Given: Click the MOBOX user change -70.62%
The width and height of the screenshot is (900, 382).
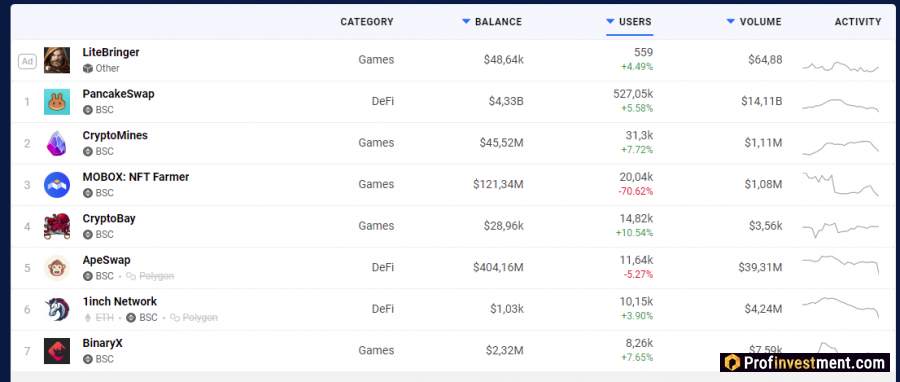Looking at the screenshot, I should pyautogui.click(x=635, y=192).
